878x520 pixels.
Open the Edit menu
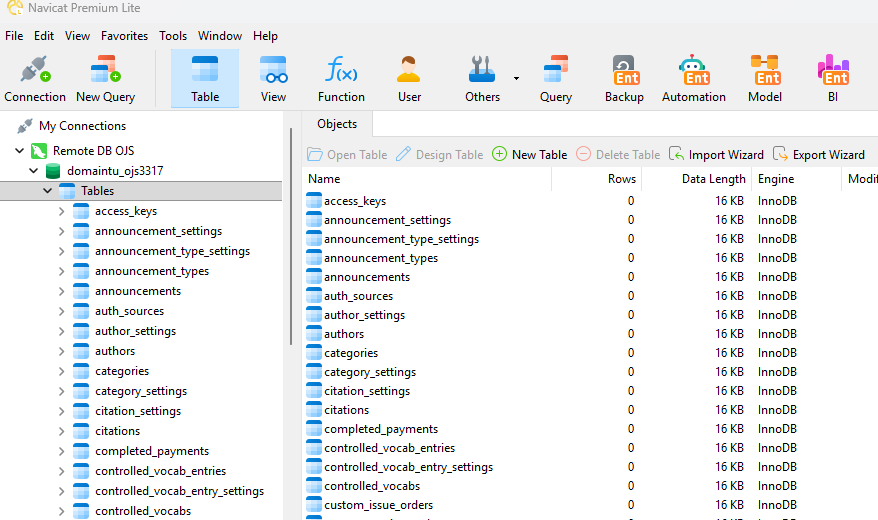tap(44, 36)
